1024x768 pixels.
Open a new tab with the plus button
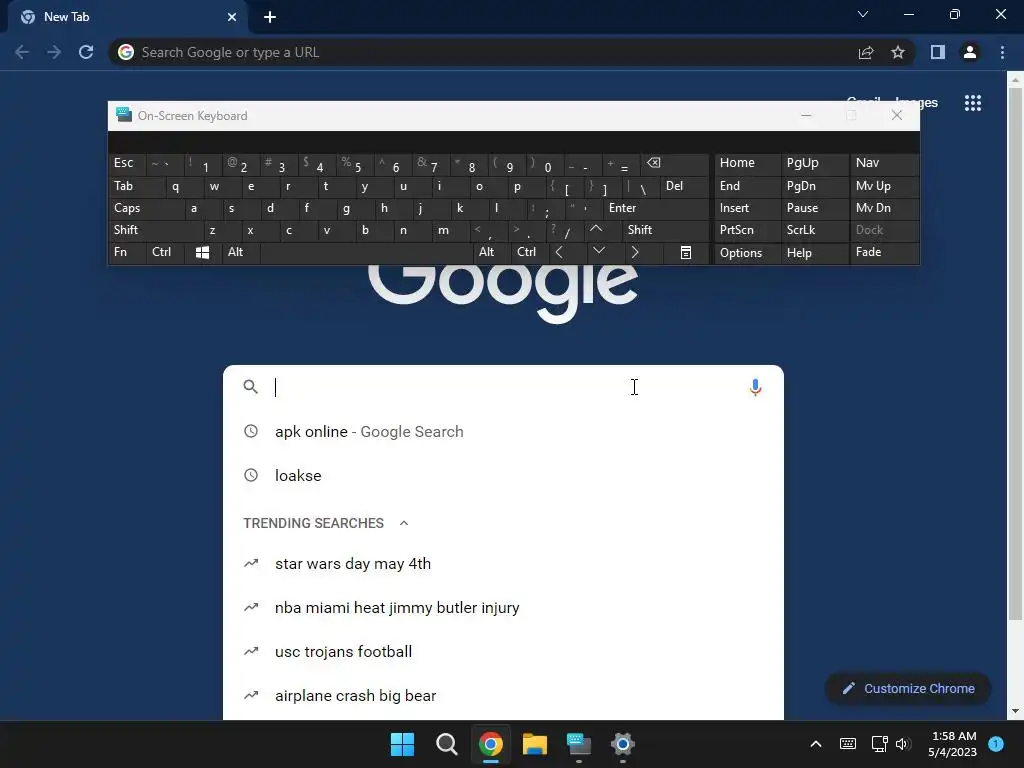point(270,17)
